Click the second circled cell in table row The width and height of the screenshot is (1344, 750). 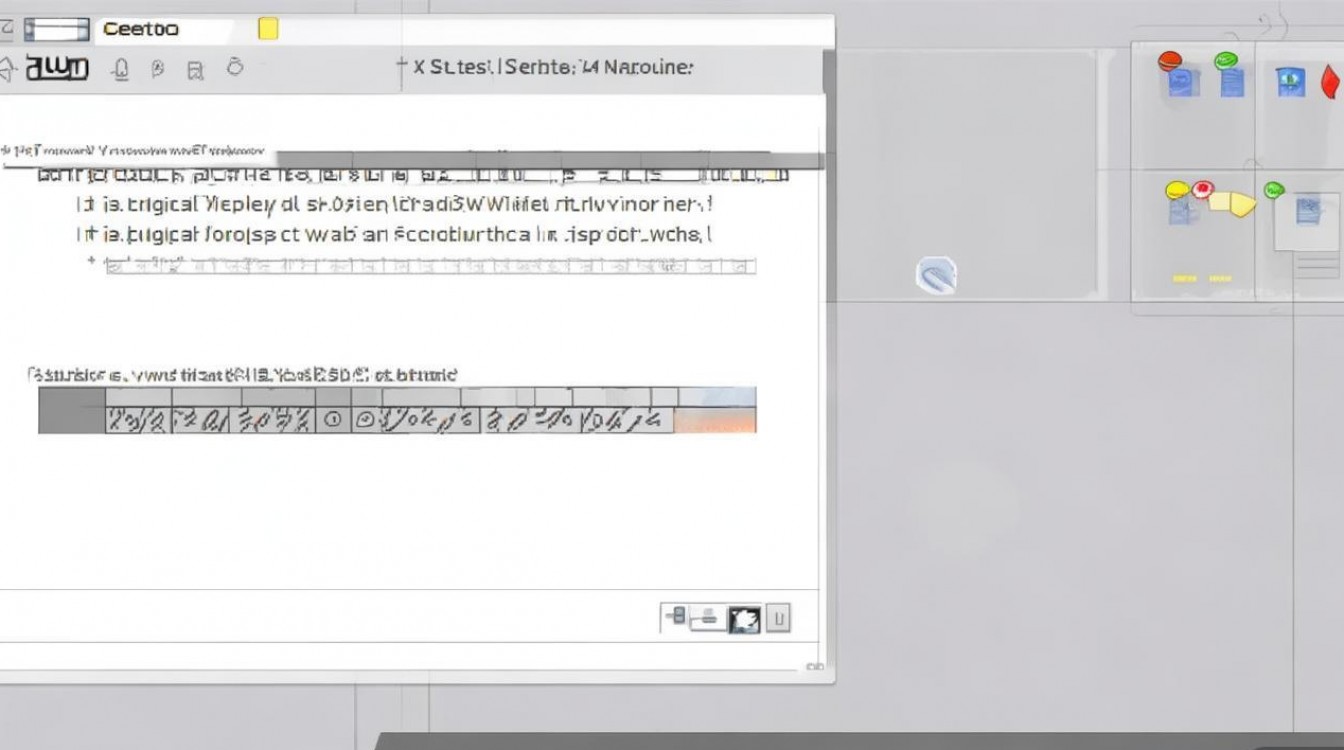[x=365, y=421]
